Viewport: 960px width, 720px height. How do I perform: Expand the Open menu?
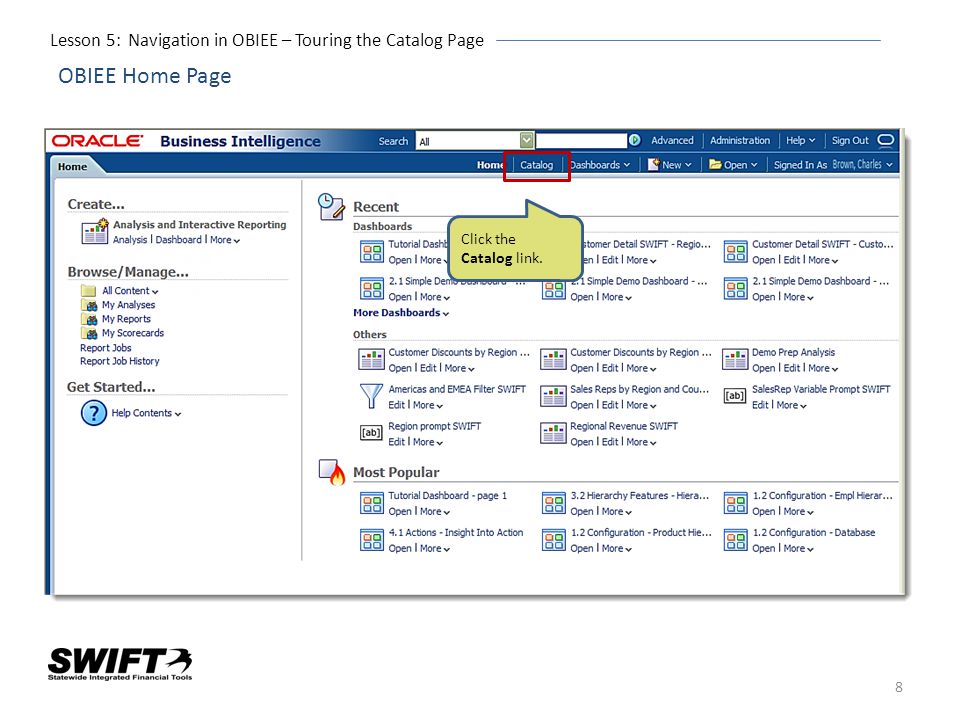click(741, 165)
